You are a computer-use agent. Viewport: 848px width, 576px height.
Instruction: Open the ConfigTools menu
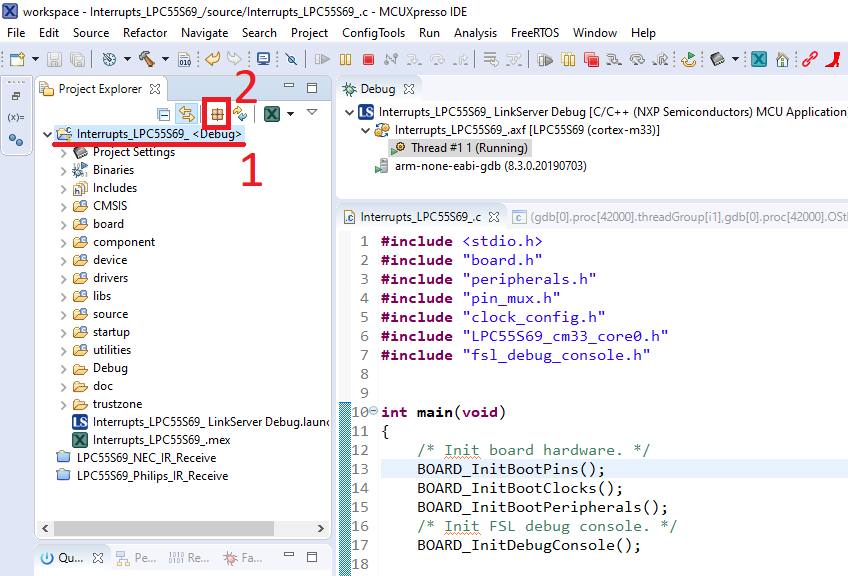click(373, 33)
